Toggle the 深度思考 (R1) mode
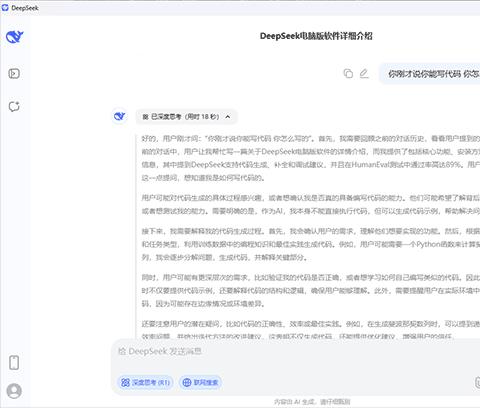480x408 pixels. pyautogui.click(x=145, y=382)
